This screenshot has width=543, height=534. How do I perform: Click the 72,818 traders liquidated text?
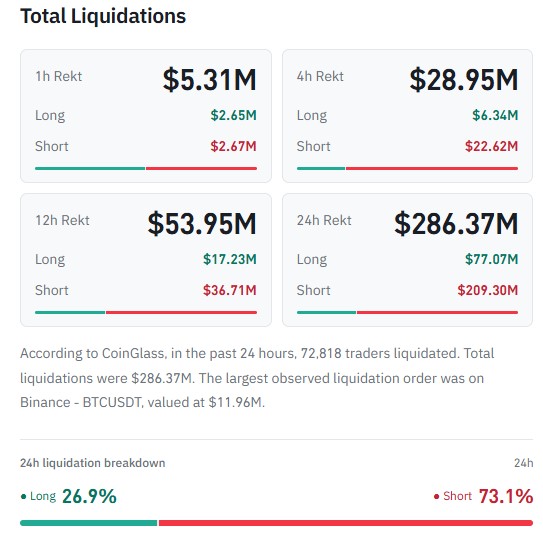(x=380, y=354)
